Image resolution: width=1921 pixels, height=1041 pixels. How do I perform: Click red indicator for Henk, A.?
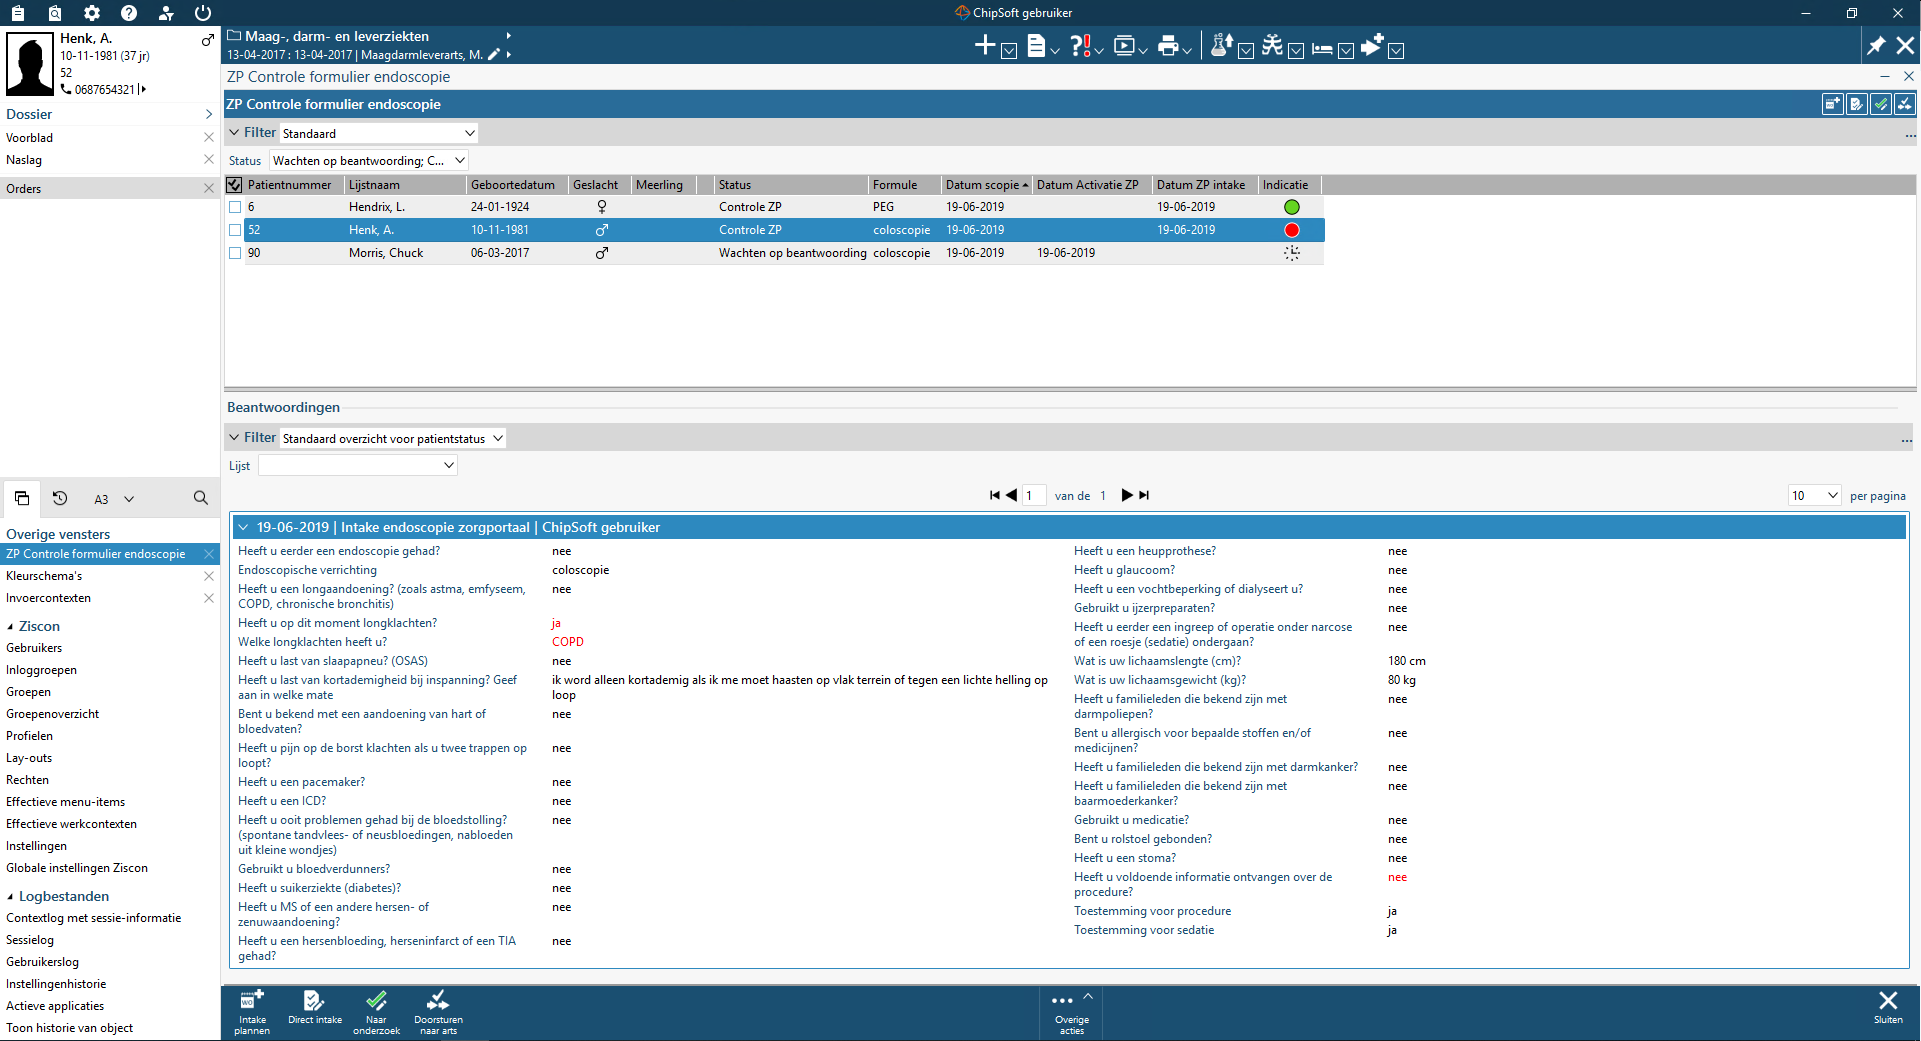[1292, 230]
